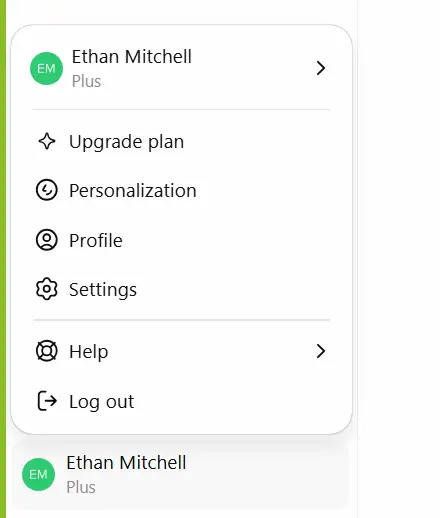This screenshot has width=440, height=518.
Task: Select the Personalization menu item
Action: click(181, 190)
